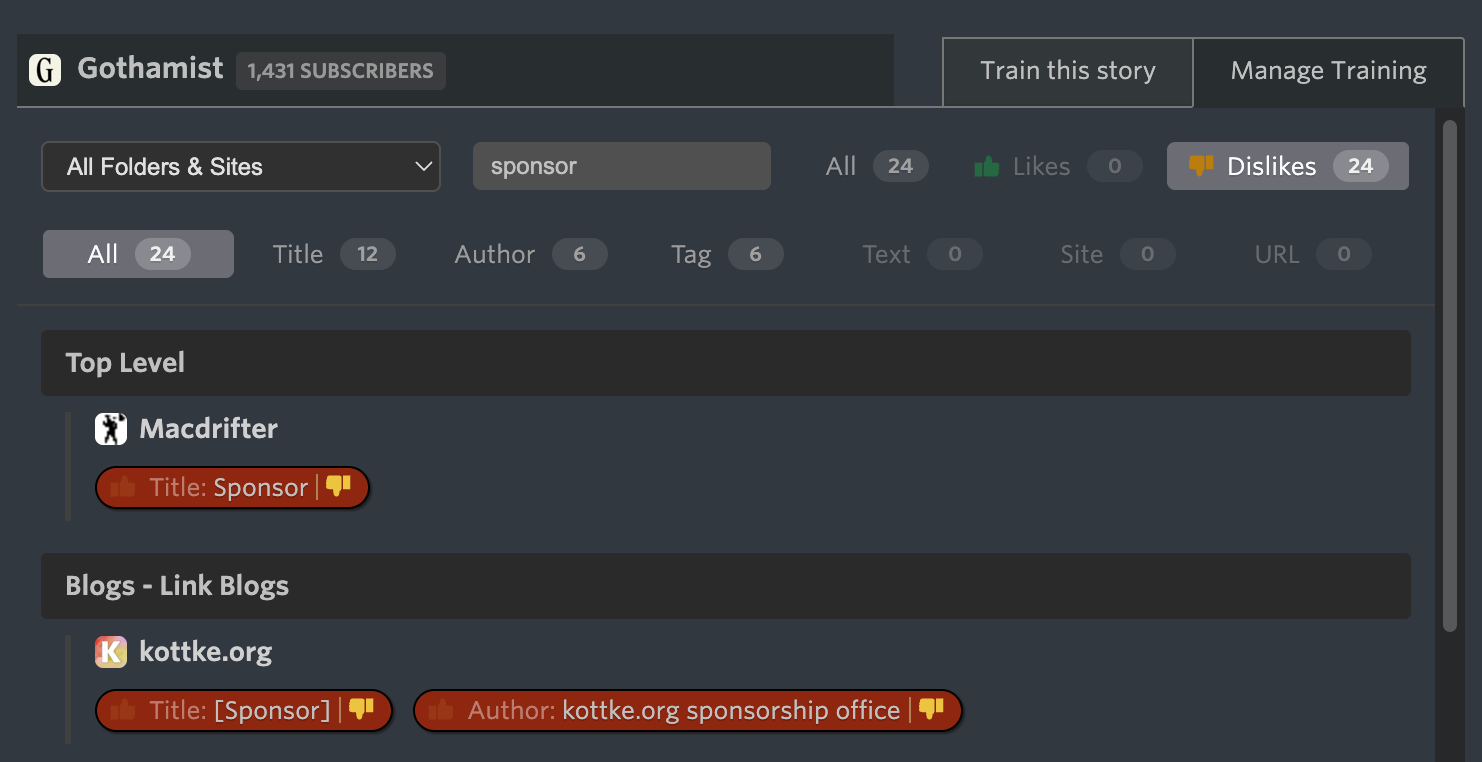This screenshot has height=762, width=1482.
Task: Filter classifiers by Author type
Action: pyautogui.click(x=530, y=254)
